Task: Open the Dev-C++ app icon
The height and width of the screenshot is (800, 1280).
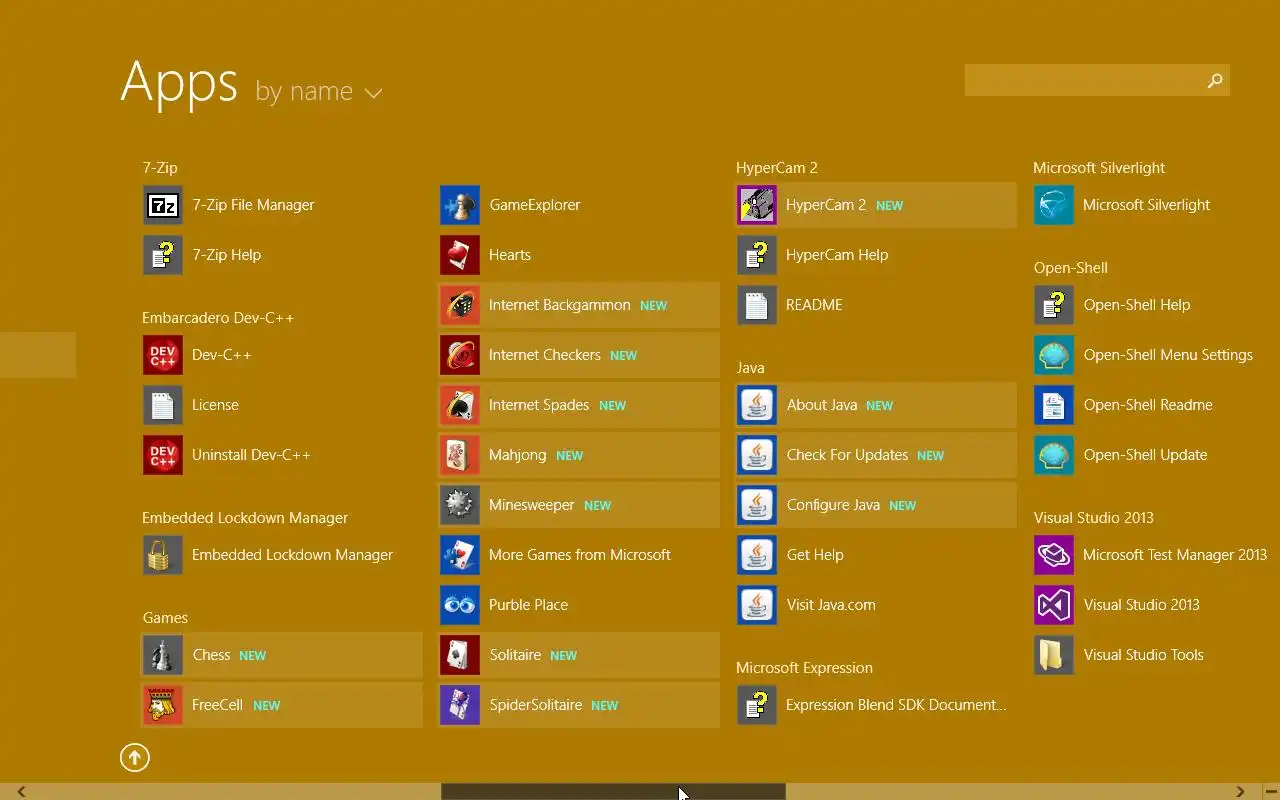Action: point(163,355)
